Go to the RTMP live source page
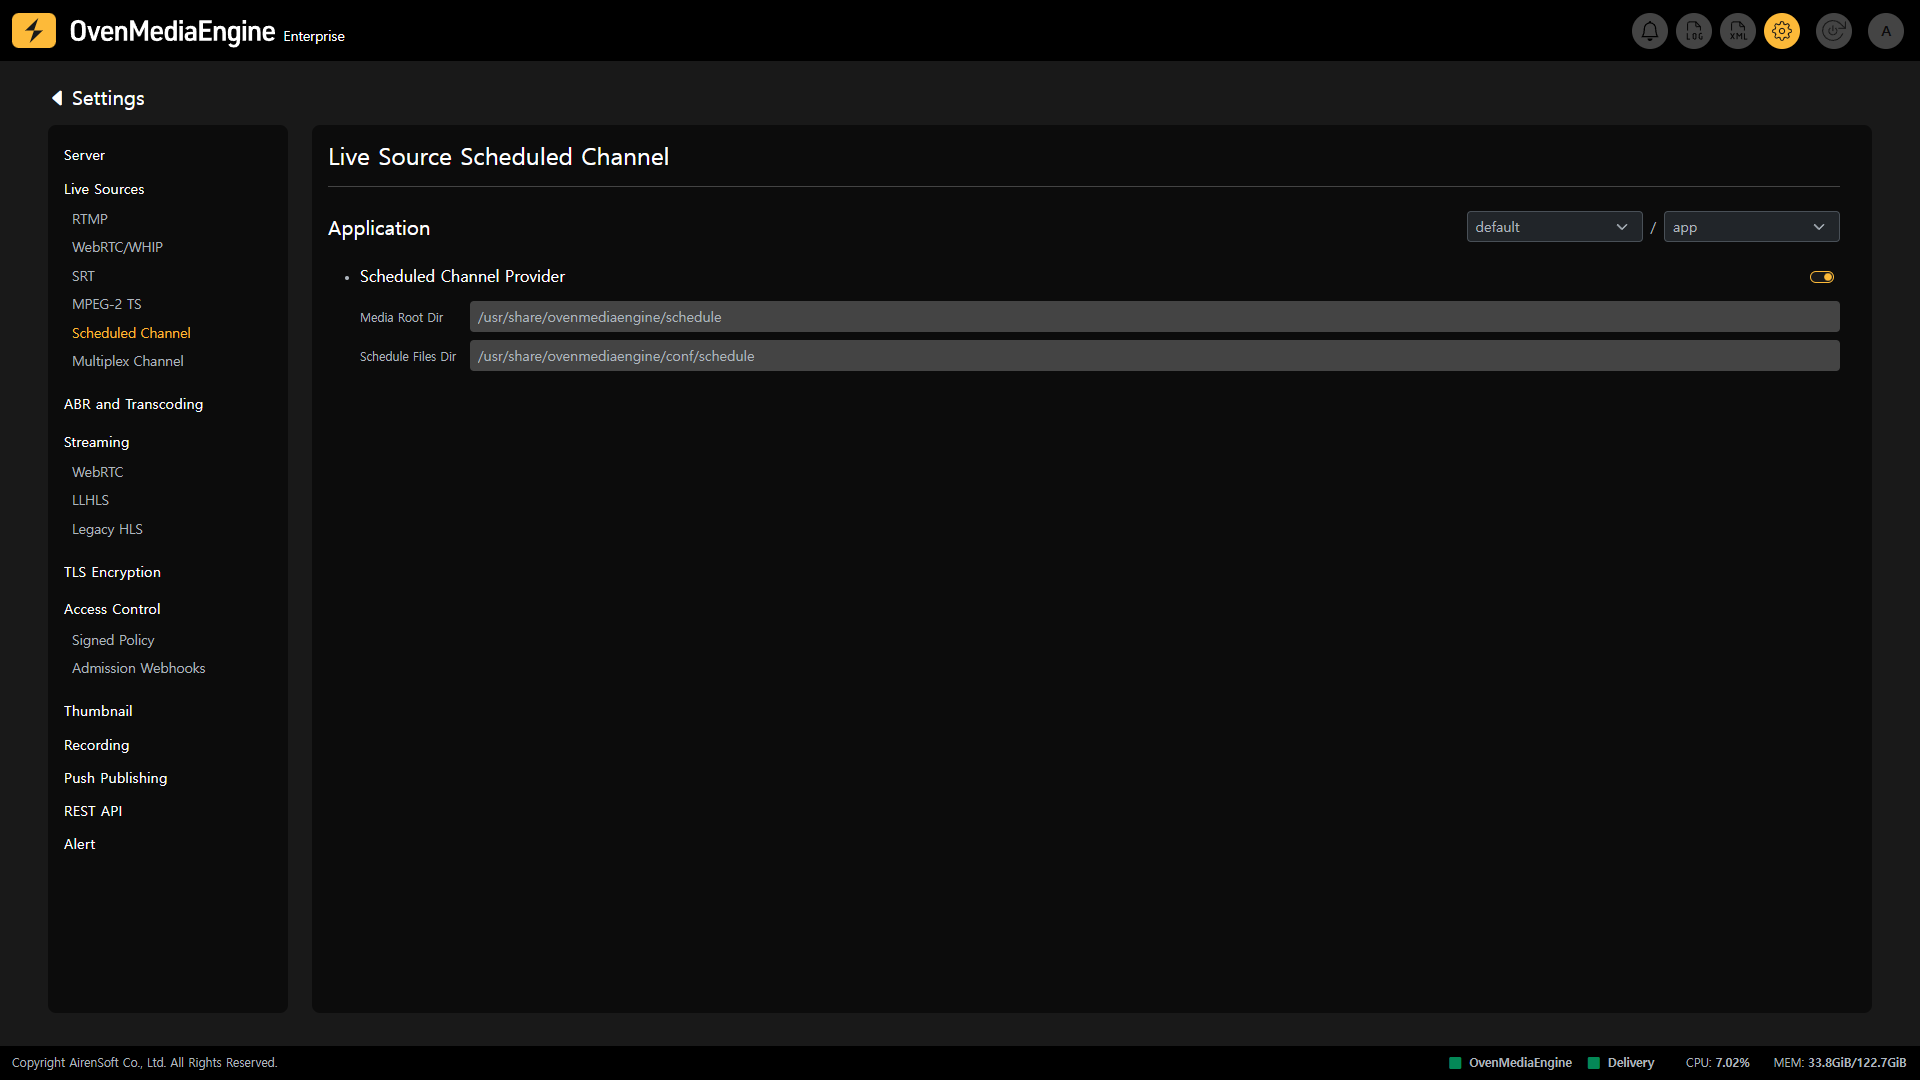Screen dimensions: 1920x1080 coord(90,219)
